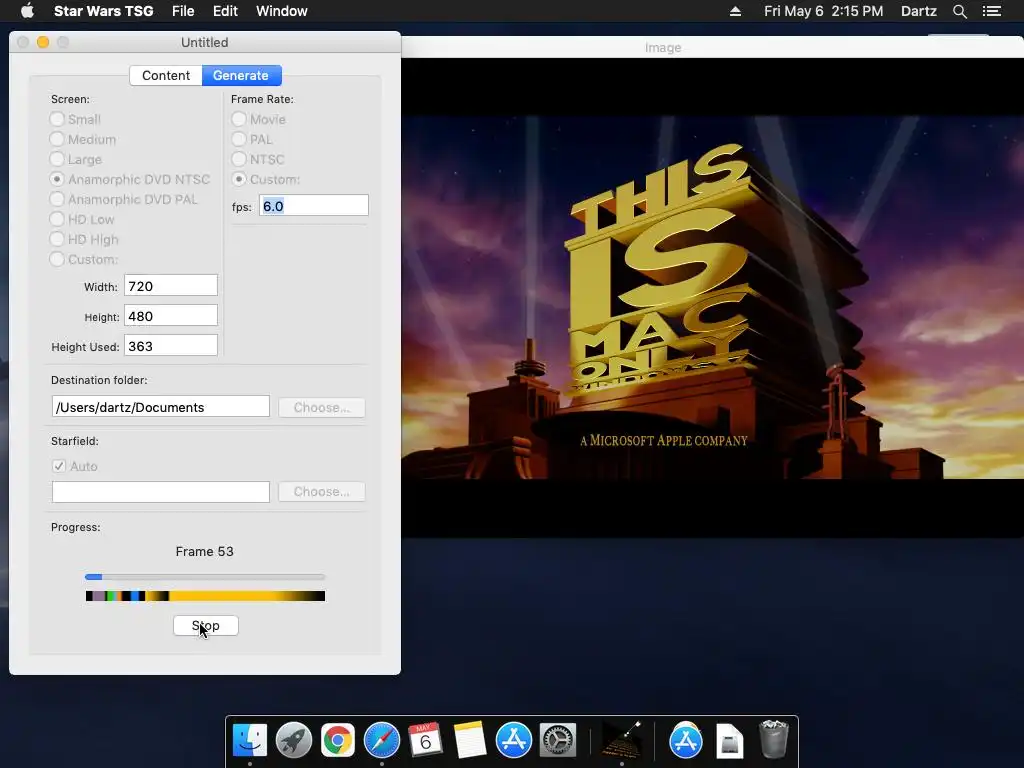The height and width of the screenshot is (768, 1024).
Task: Open the Trash in the dock
Action: click(774, 739)
